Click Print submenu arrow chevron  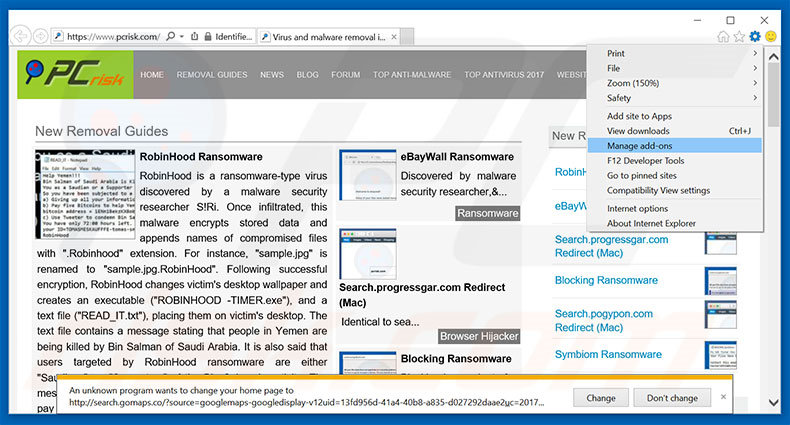tap(755, 53)
